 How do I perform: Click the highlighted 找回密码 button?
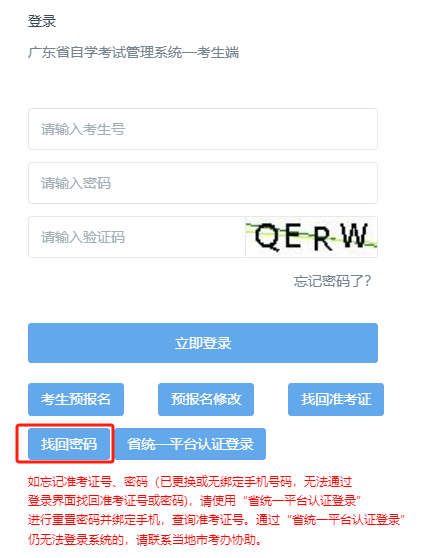[x=69, y=444]
